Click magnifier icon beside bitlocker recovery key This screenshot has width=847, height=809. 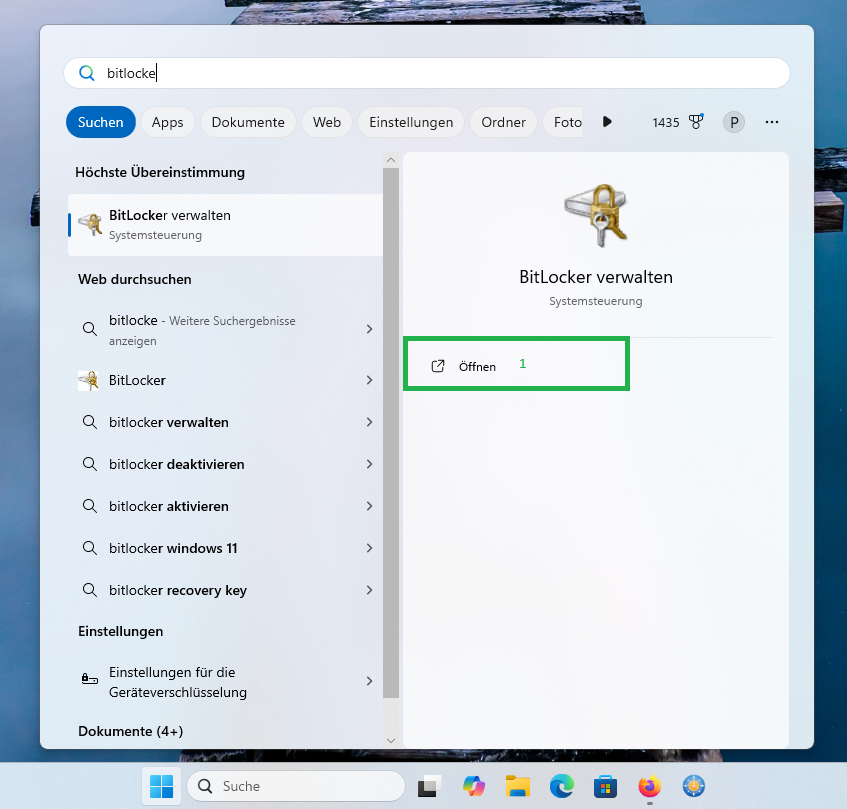(90, 590)
